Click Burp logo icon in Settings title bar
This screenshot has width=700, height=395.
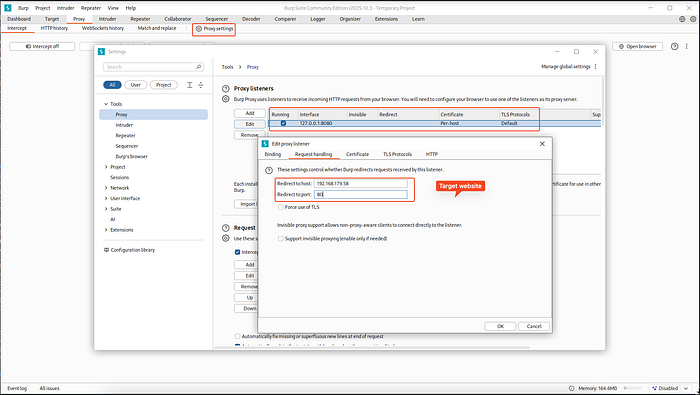point(101,52)
